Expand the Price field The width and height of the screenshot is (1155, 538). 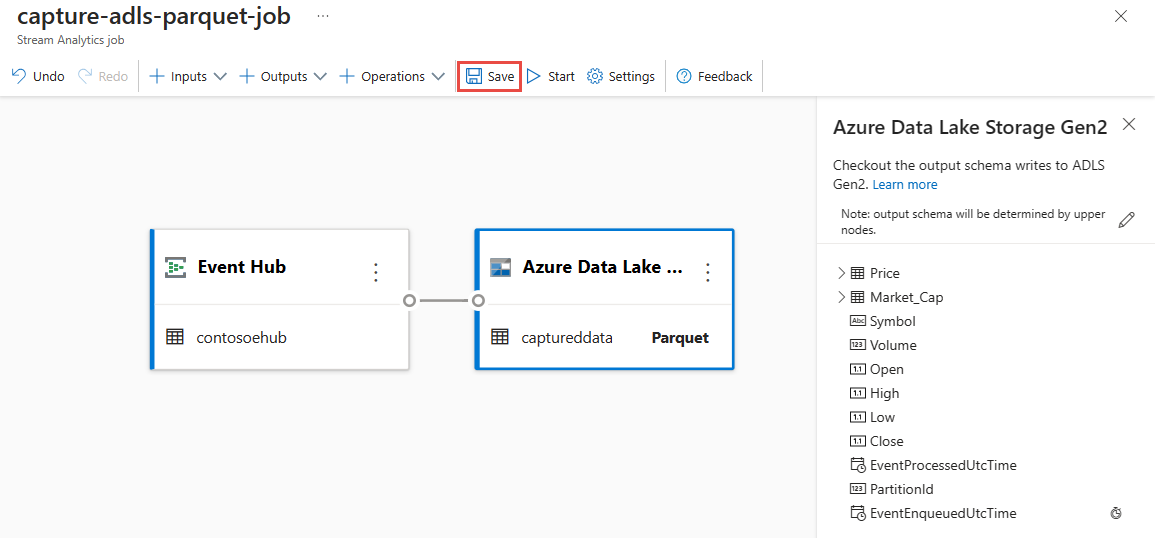tap(841, 273)
